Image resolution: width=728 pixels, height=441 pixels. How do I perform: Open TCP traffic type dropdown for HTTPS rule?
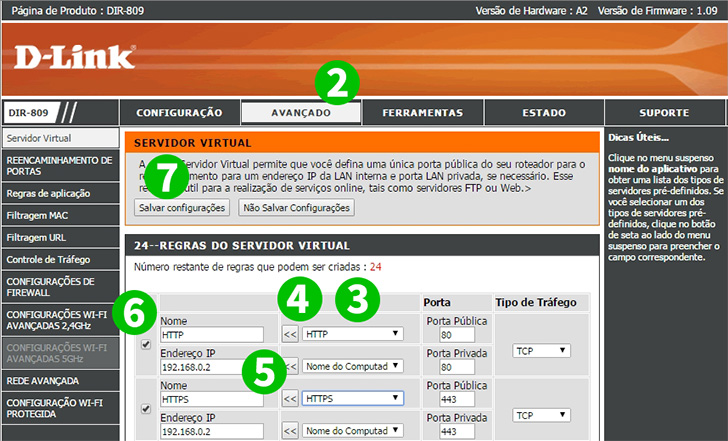pos(541,415)
